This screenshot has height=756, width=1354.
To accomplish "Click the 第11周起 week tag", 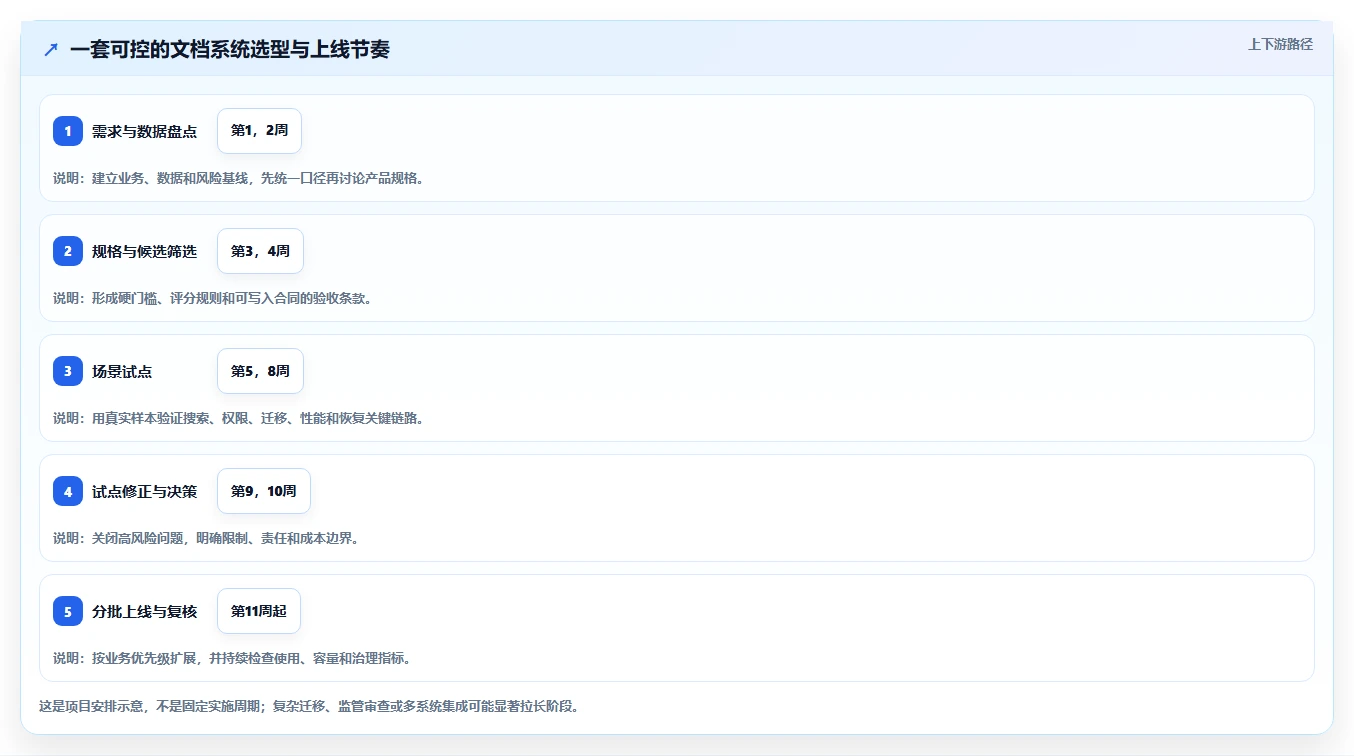I will [259, 611].
